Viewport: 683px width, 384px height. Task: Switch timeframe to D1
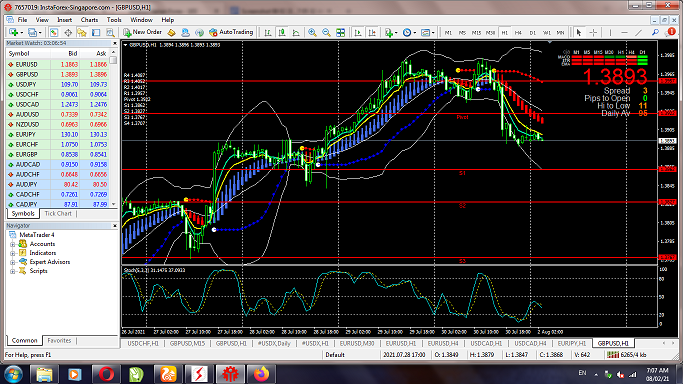click(532, 33)
